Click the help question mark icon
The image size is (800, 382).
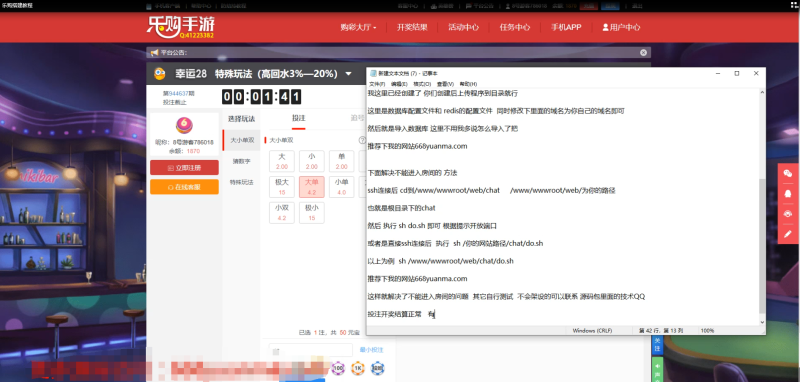coord(362,140)
